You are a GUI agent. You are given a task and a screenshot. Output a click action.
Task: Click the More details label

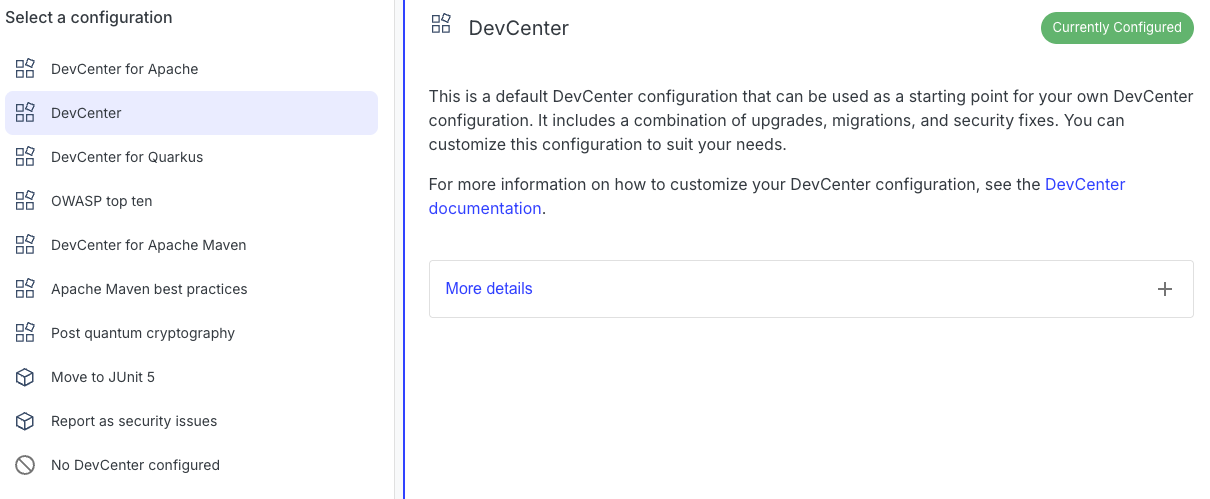pyautogui.click(x=489, y=289)
